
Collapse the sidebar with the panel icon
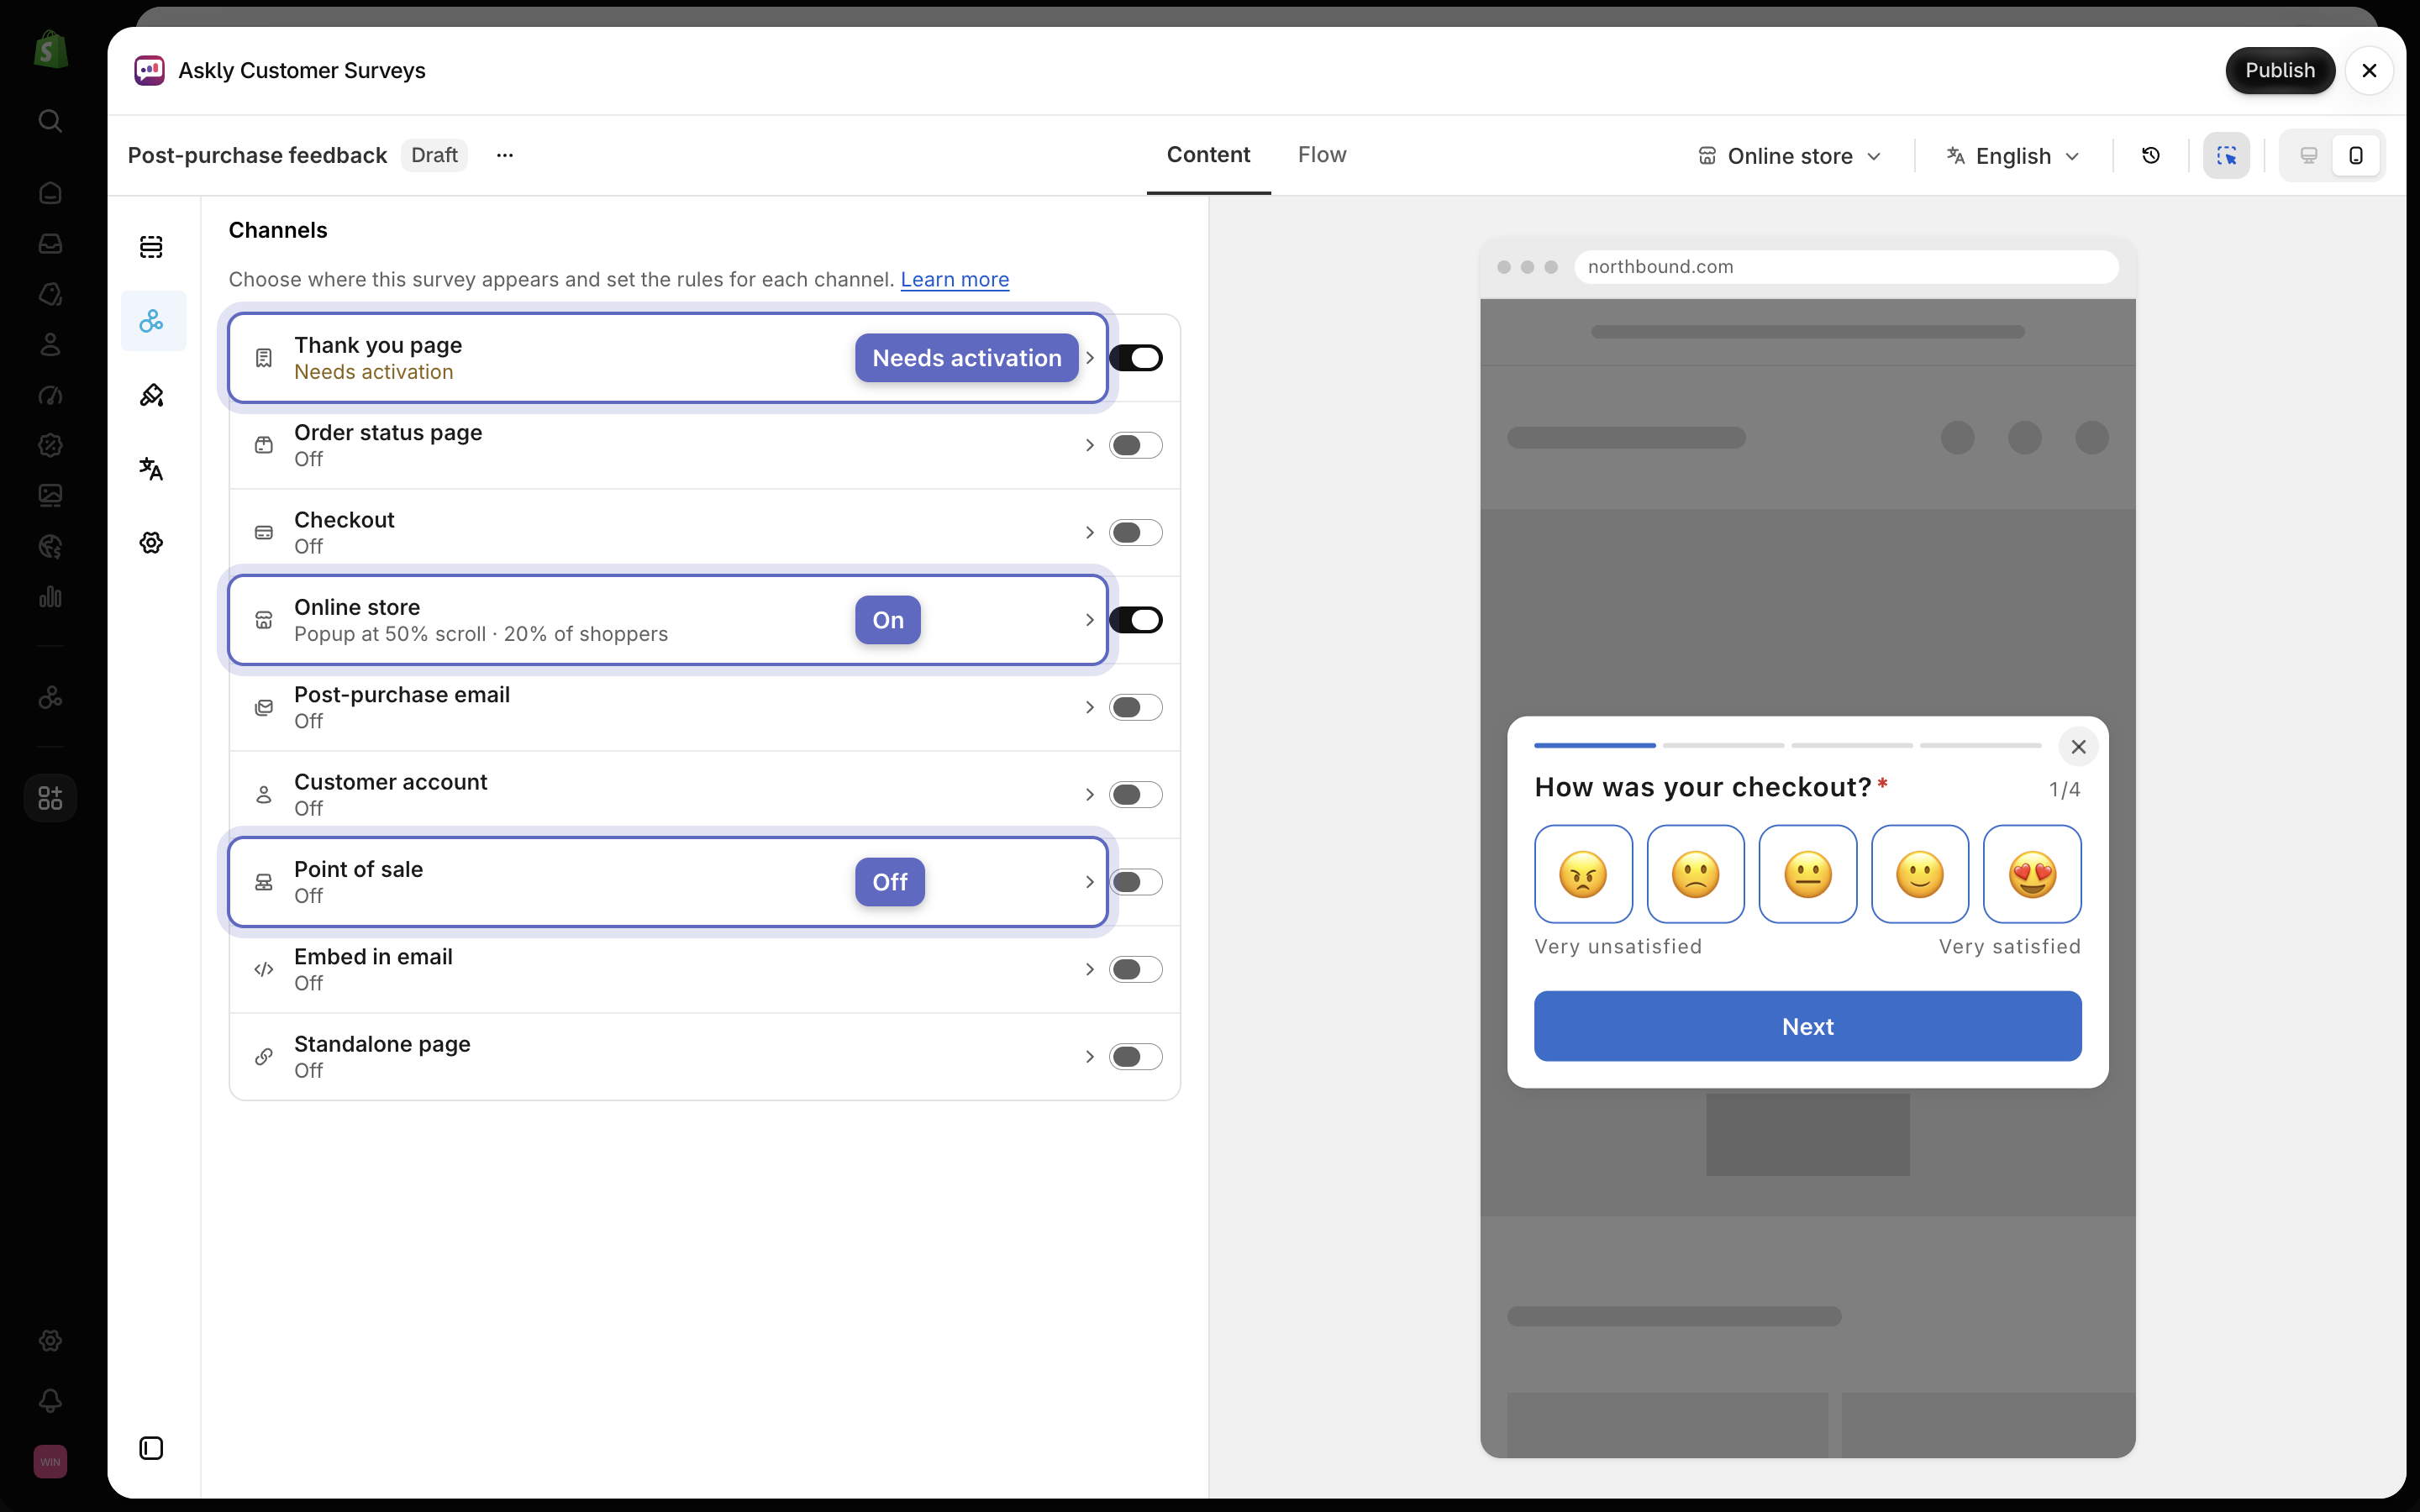(151, 1448)
